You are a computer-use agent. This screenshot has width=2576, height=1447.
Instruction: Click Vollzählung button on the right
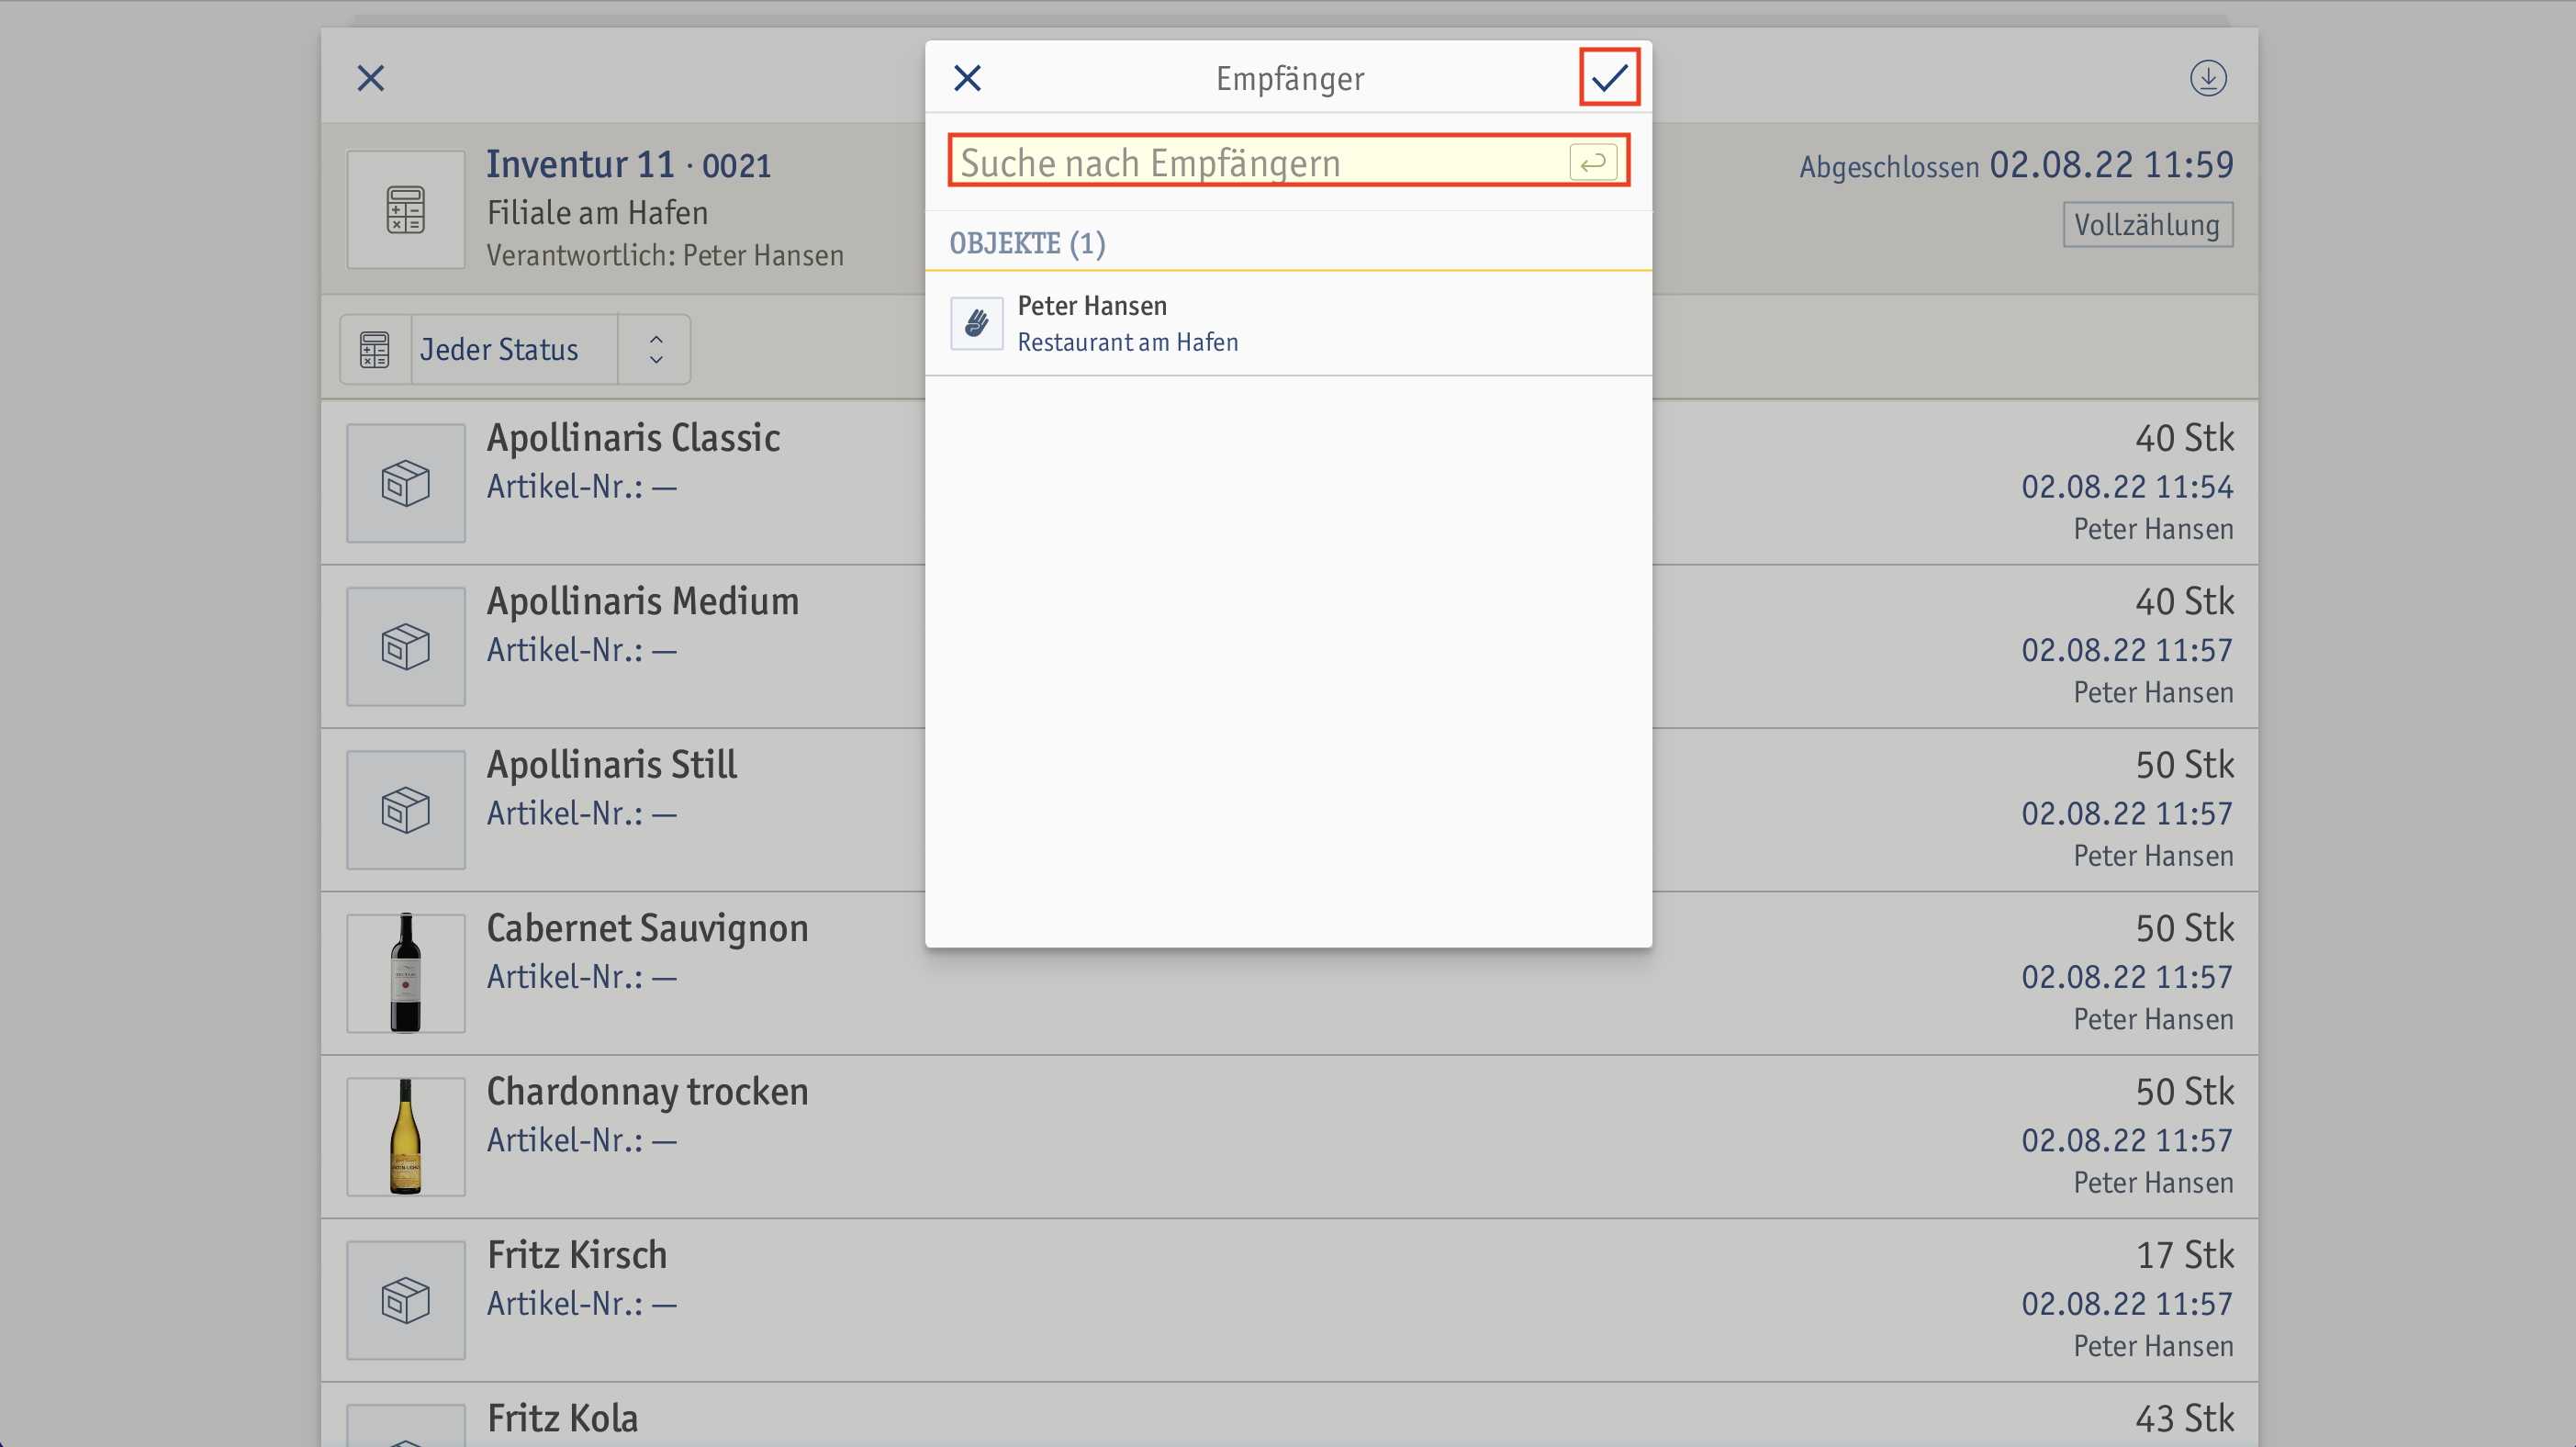coord(2146,223)
